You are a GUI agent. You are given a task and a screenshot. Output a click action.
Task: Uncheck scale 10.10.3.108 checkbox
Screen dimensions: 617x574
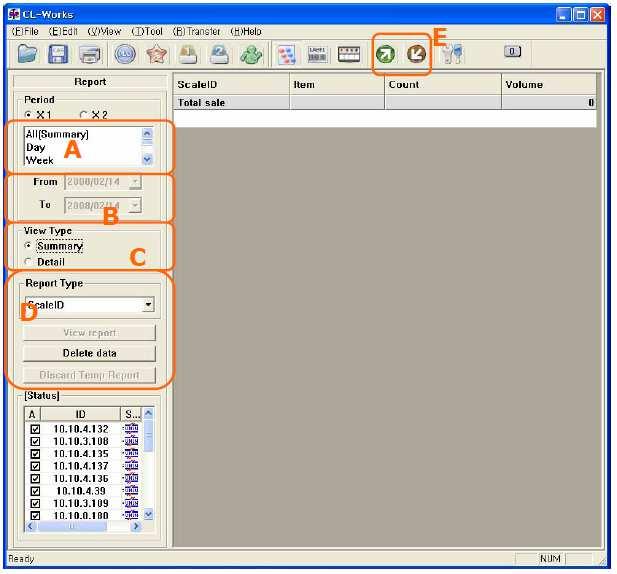[35, 441]
